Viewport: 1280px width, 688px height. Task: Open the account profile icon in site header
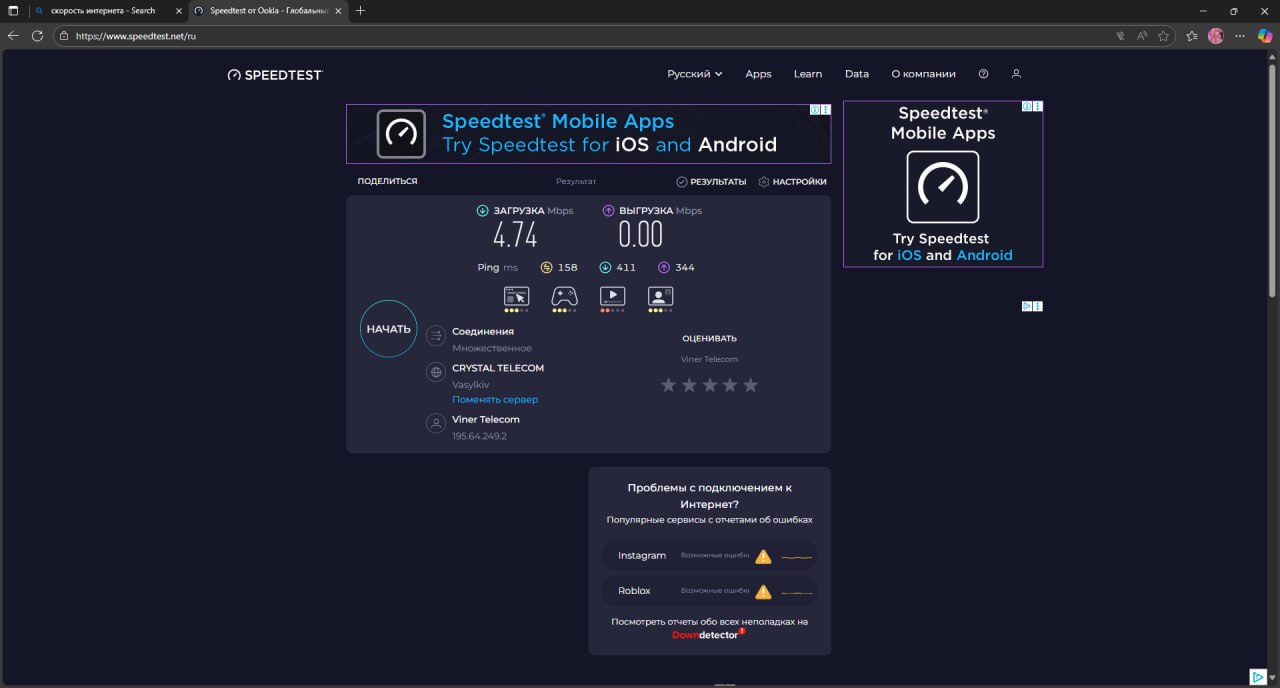coord(1016,74)
